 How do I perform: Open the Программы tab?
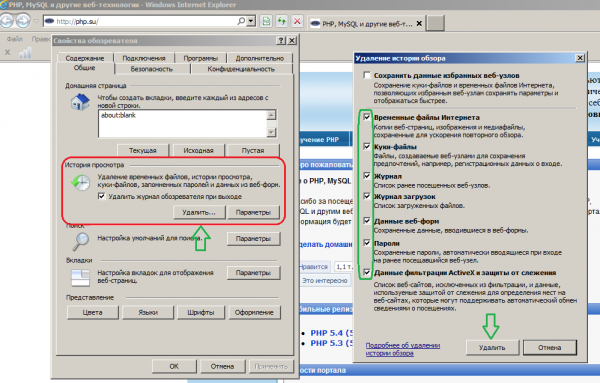tap(201, 58)
